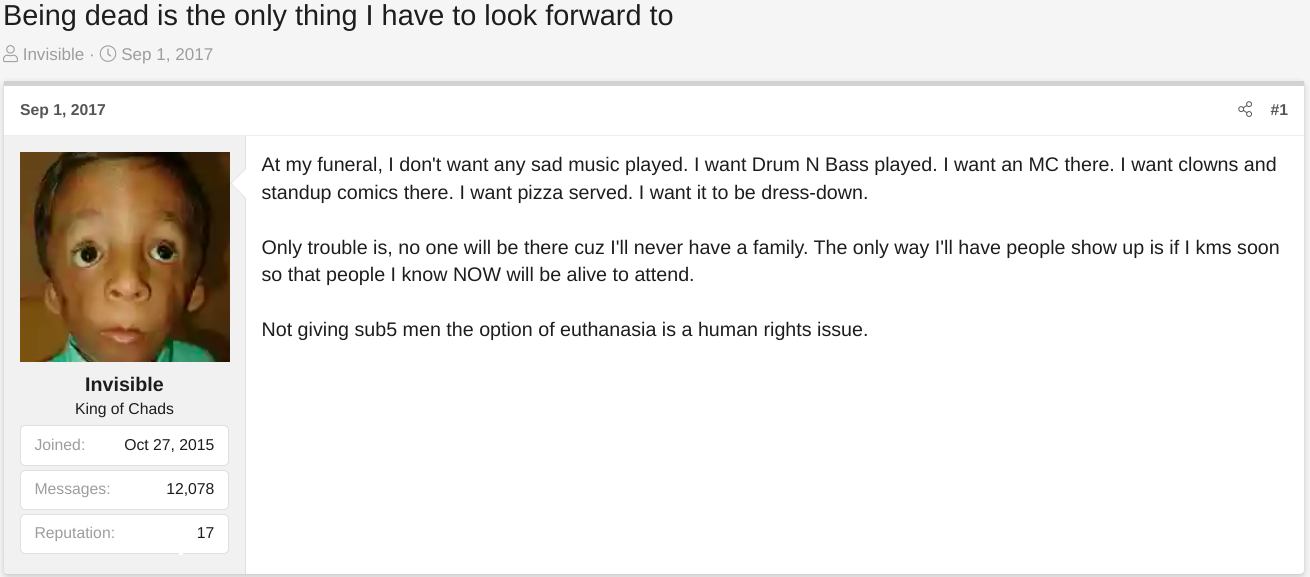The width and height of the screenshot is (1310, 577).
Task: Click the reputation value 17
Action: pos(205,533)
